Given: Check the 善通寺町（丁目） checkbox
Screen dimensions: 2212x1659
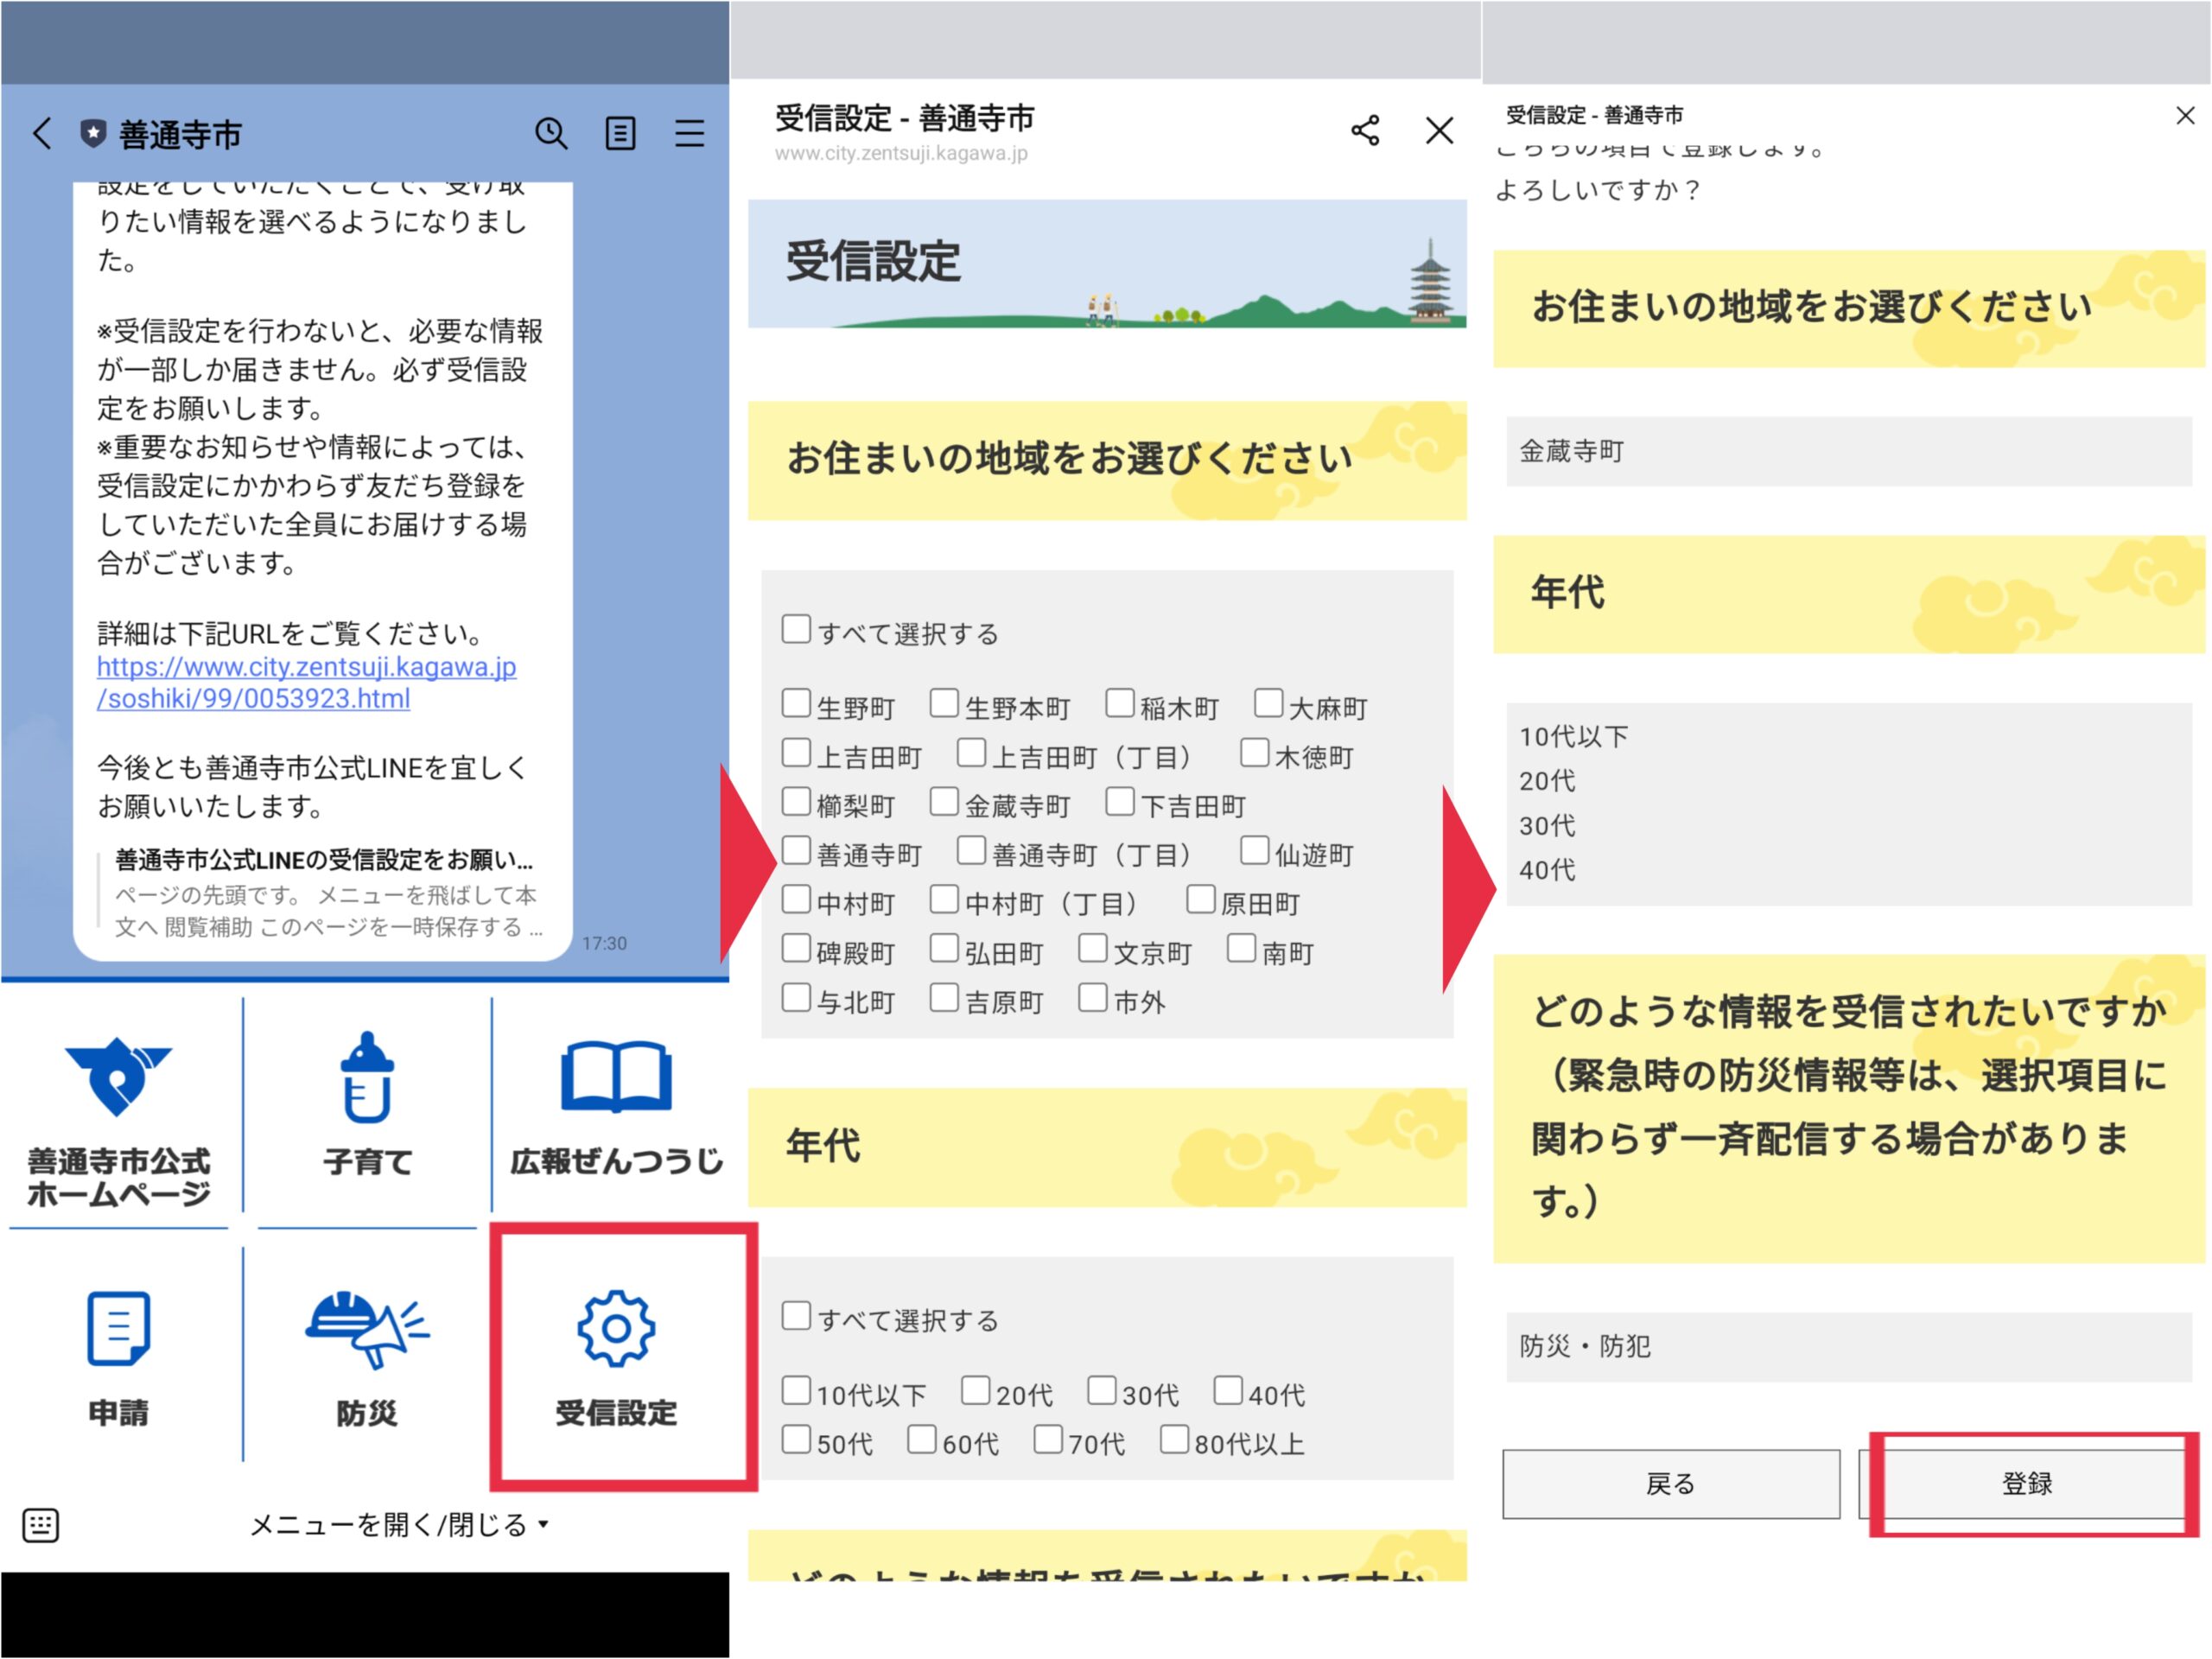Looking at the screenshot, I should tap(971, 850).
